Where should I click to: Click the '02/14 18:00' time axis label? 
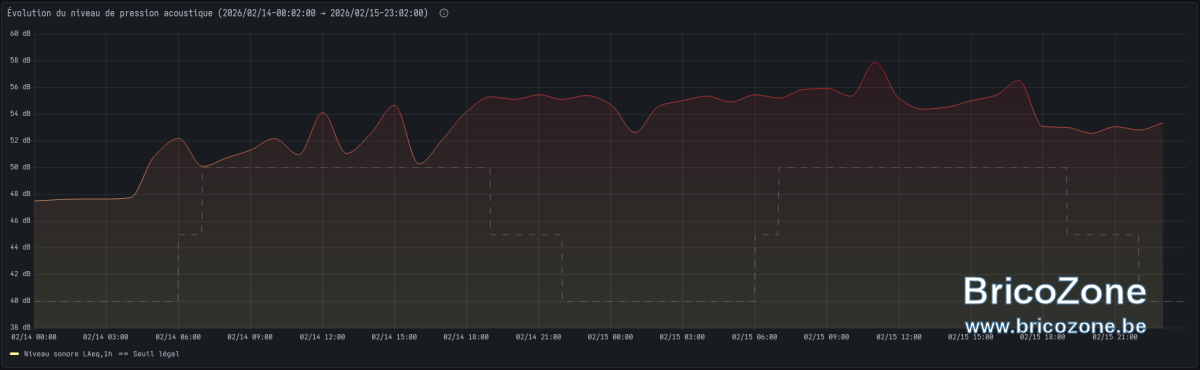466,337
